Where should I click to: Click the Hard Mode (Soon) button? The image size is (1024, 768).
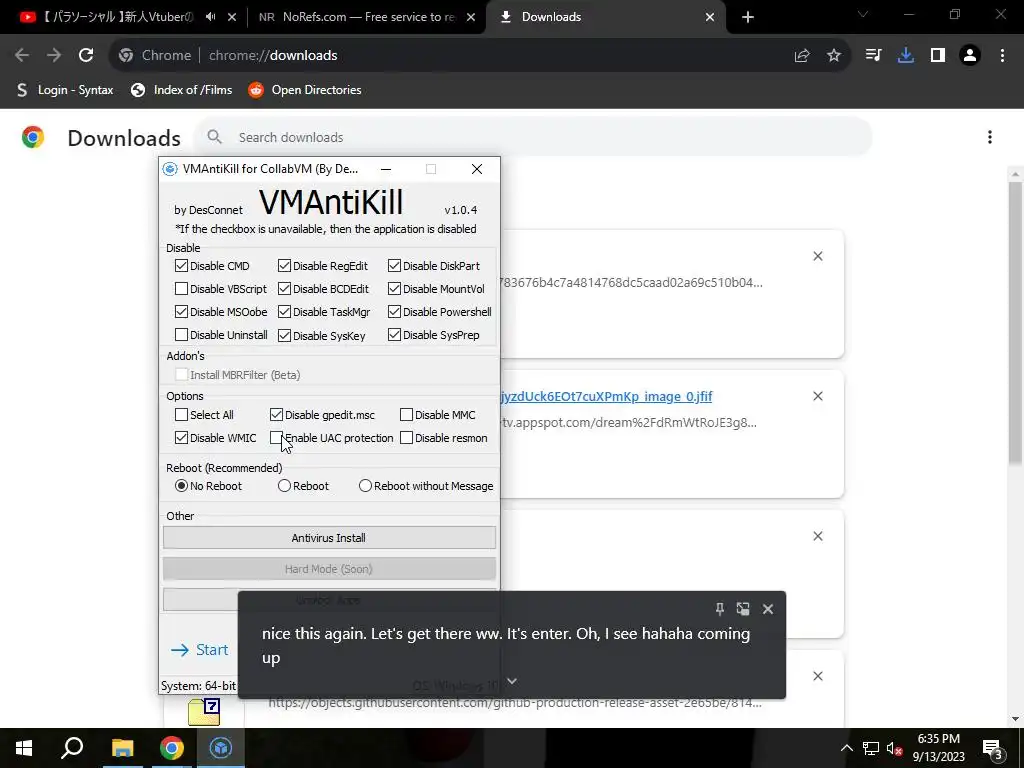point(329,569)
